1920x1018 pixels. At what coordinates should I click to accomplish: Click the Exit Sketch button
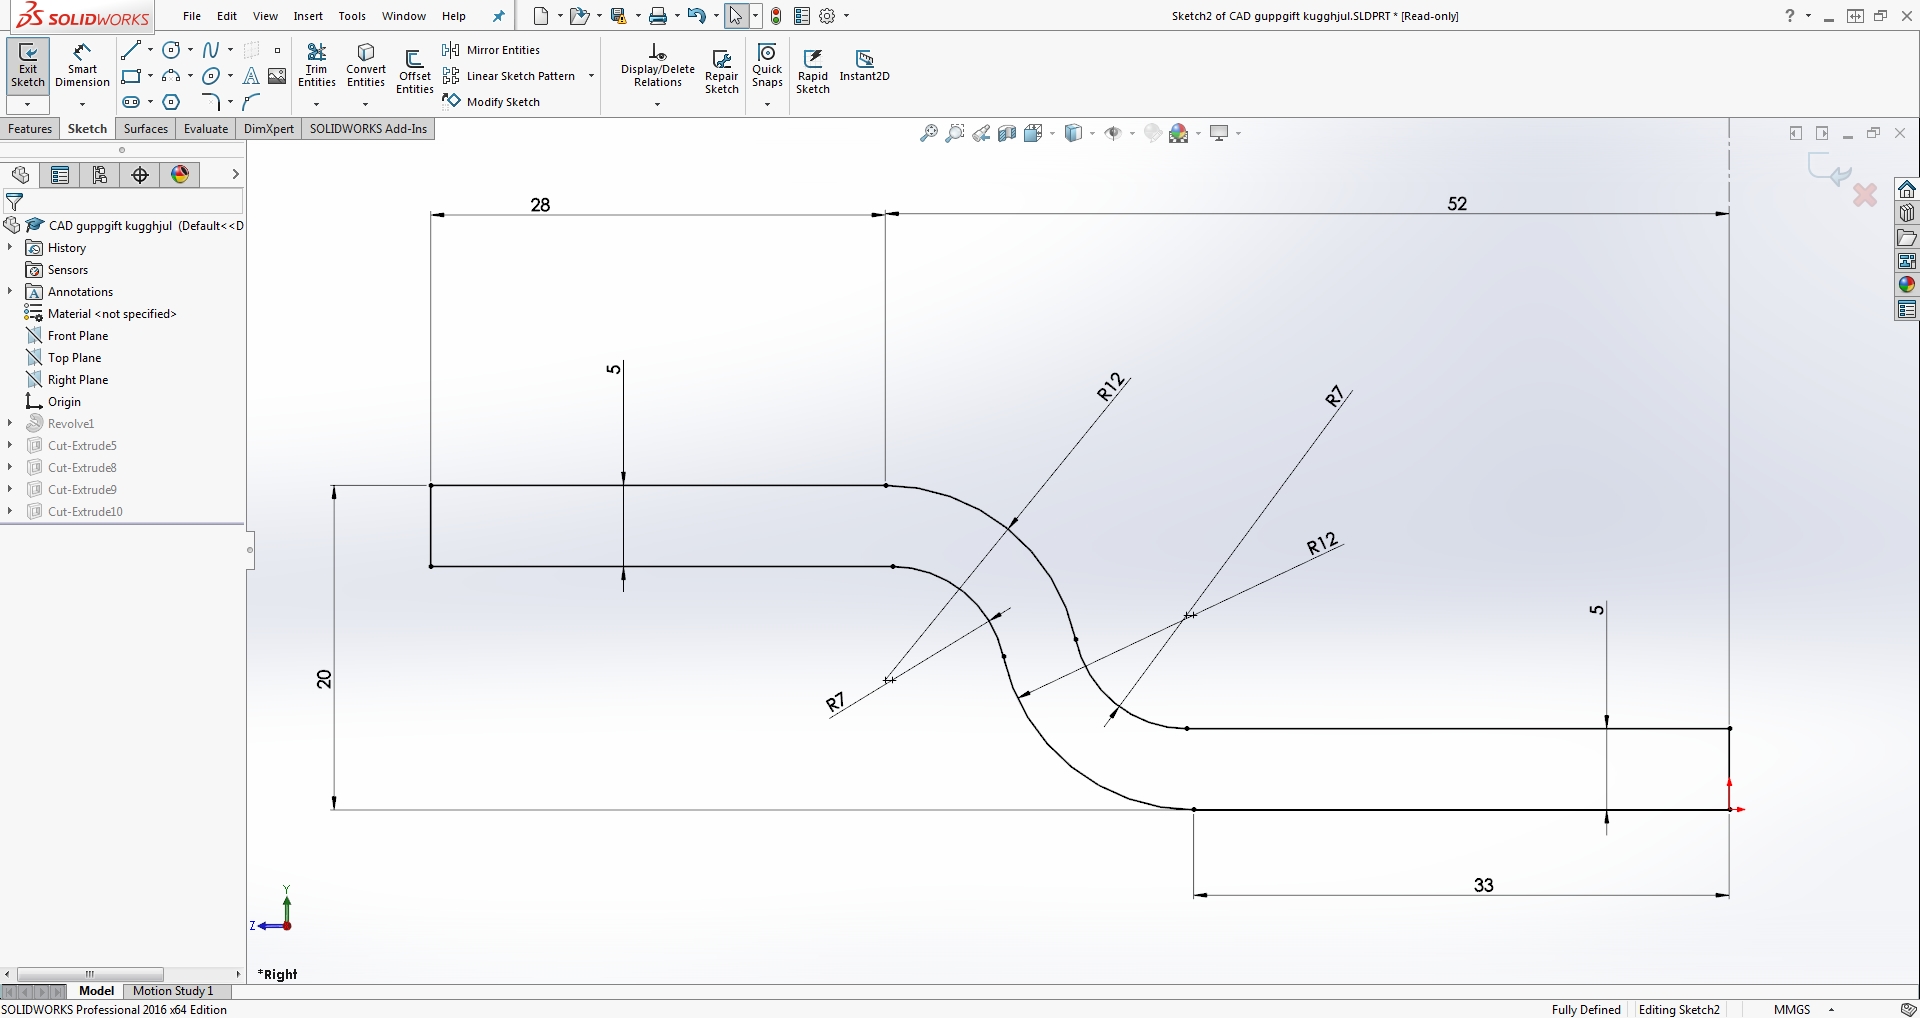coord(28,66)
